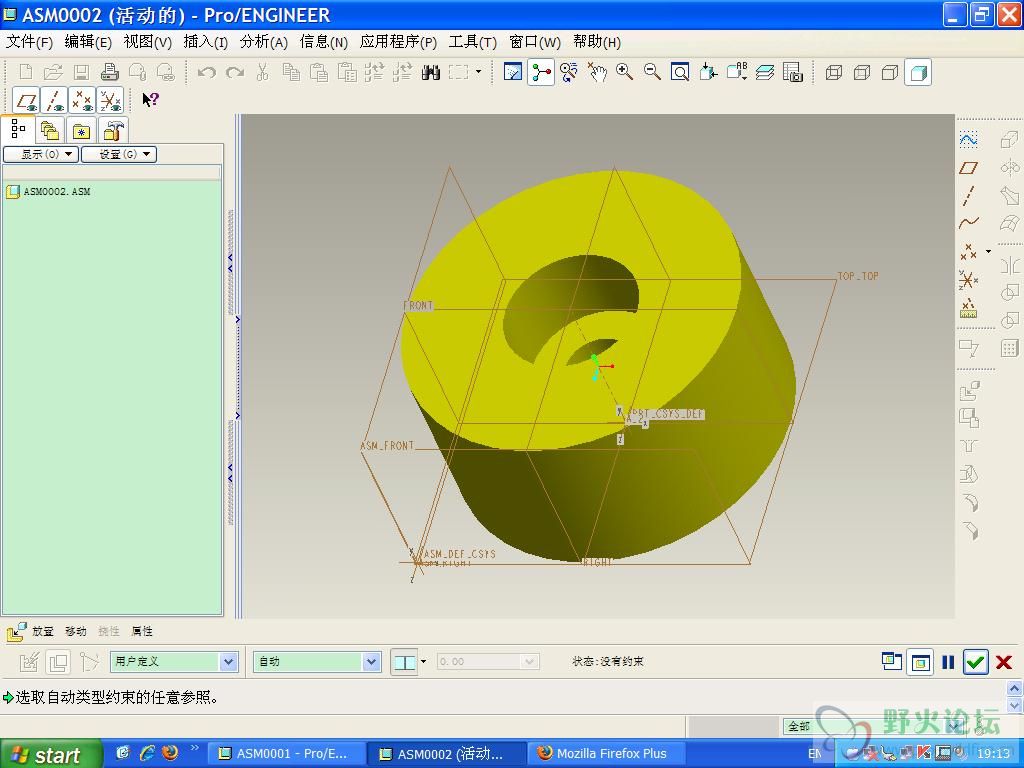The height and width of the screenshot is (768, 1024).
Task: Open the 放置 placement panel
Action: click(x=43, y=631)
